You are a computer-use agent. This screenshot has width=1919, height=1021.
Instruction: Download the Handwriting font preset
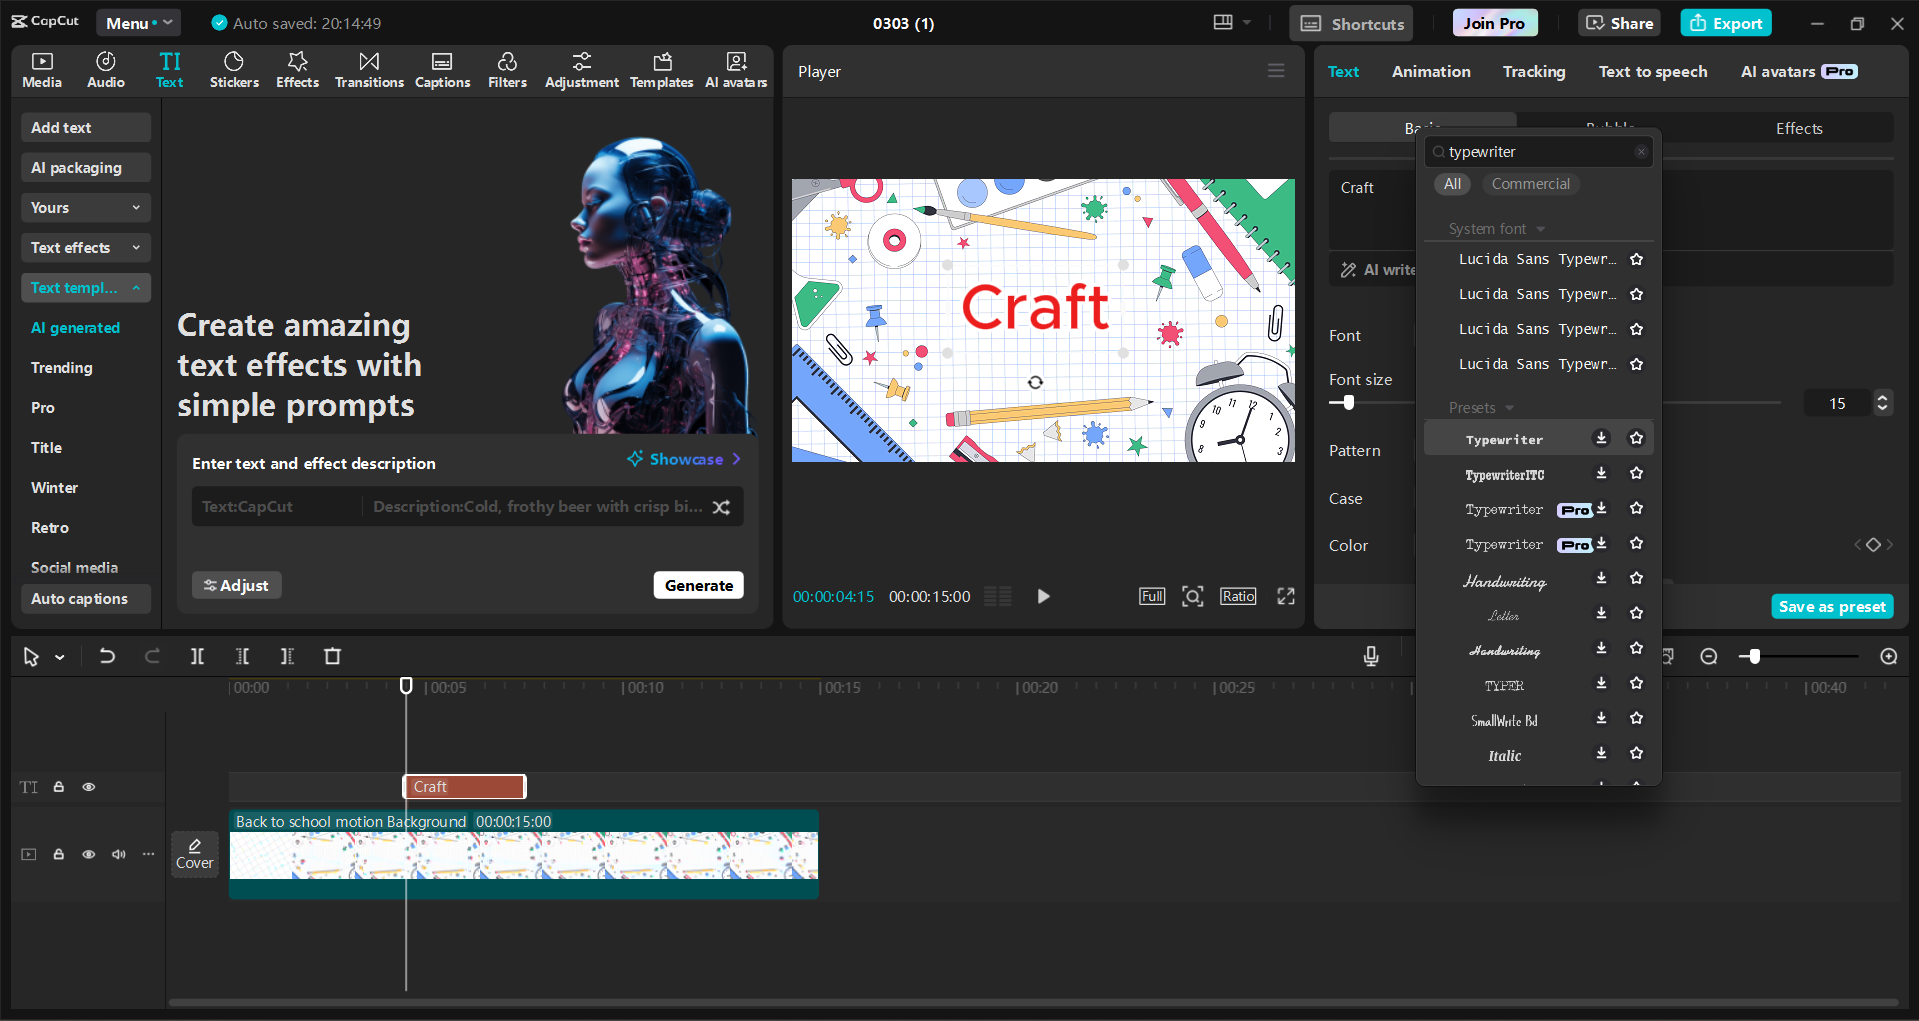pos(1599,578)
